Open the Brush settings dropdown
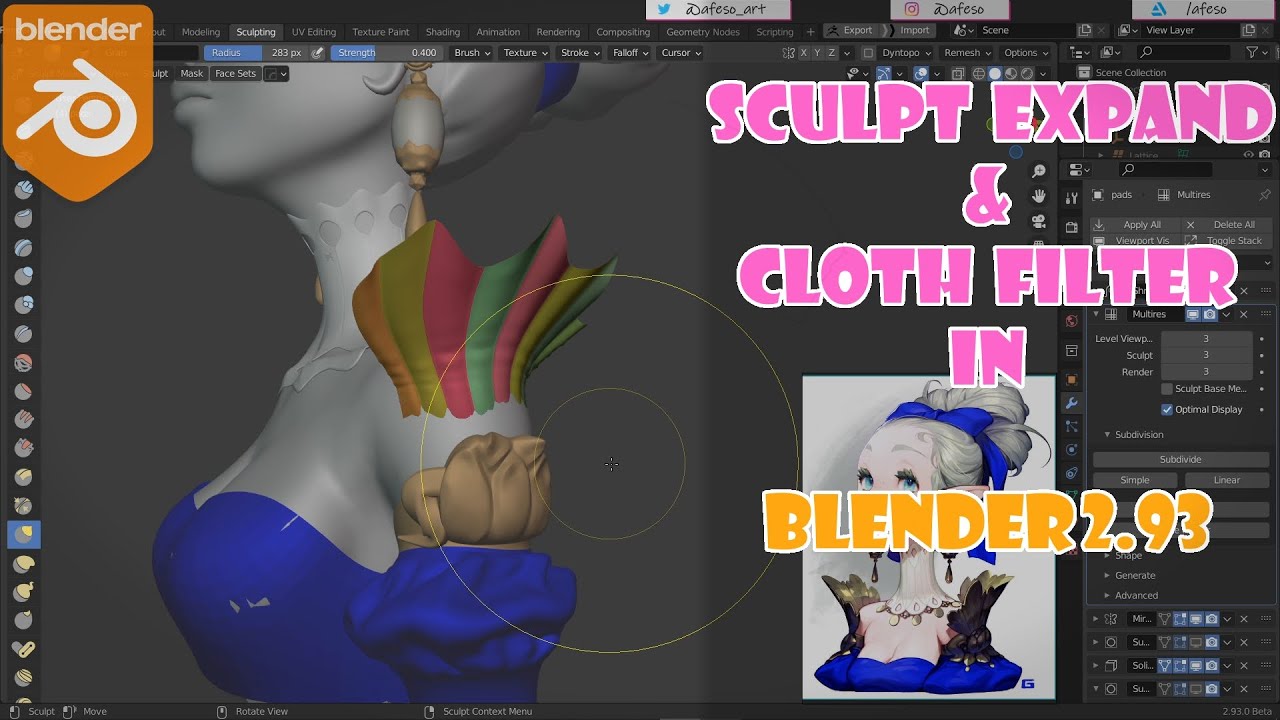 472,53
